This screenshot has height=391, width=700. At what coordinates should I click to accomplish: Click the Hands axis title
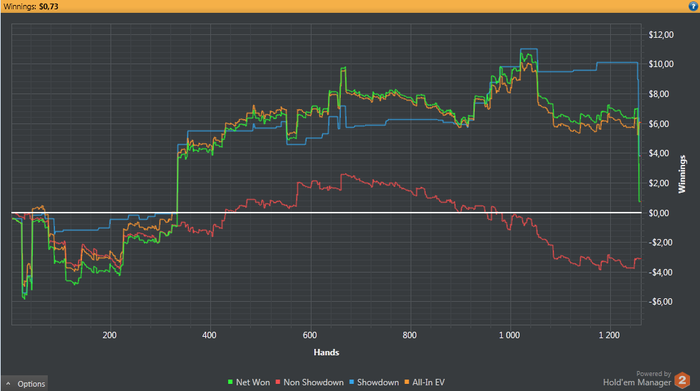[326, 352]
